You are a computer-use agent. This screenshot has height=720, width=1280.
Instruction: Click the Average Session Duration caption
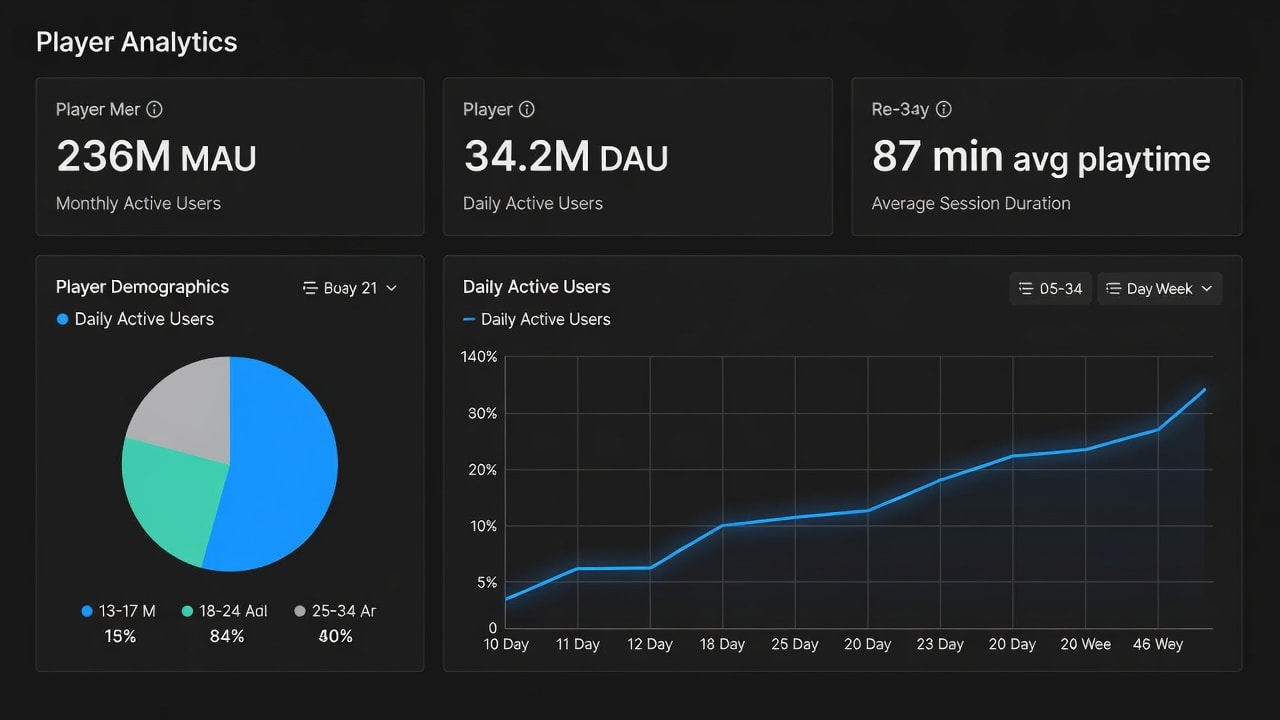(x=971, y=203)
